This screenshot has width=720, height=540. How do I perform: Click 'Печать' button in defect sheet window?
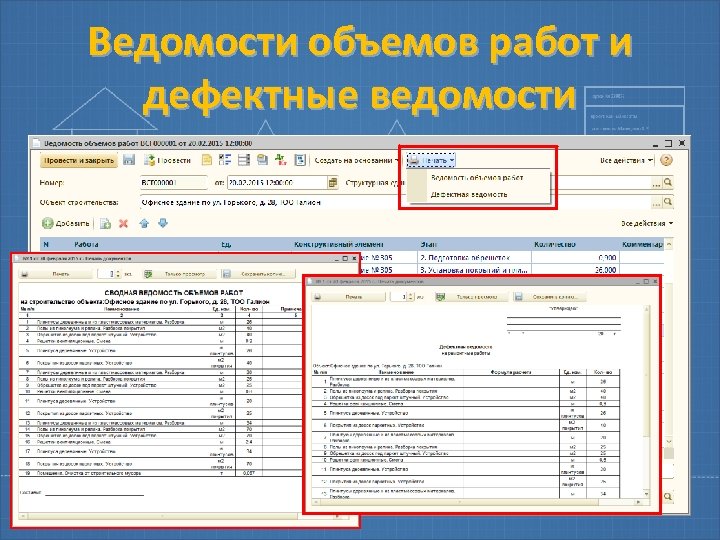(x=349, y=297)
